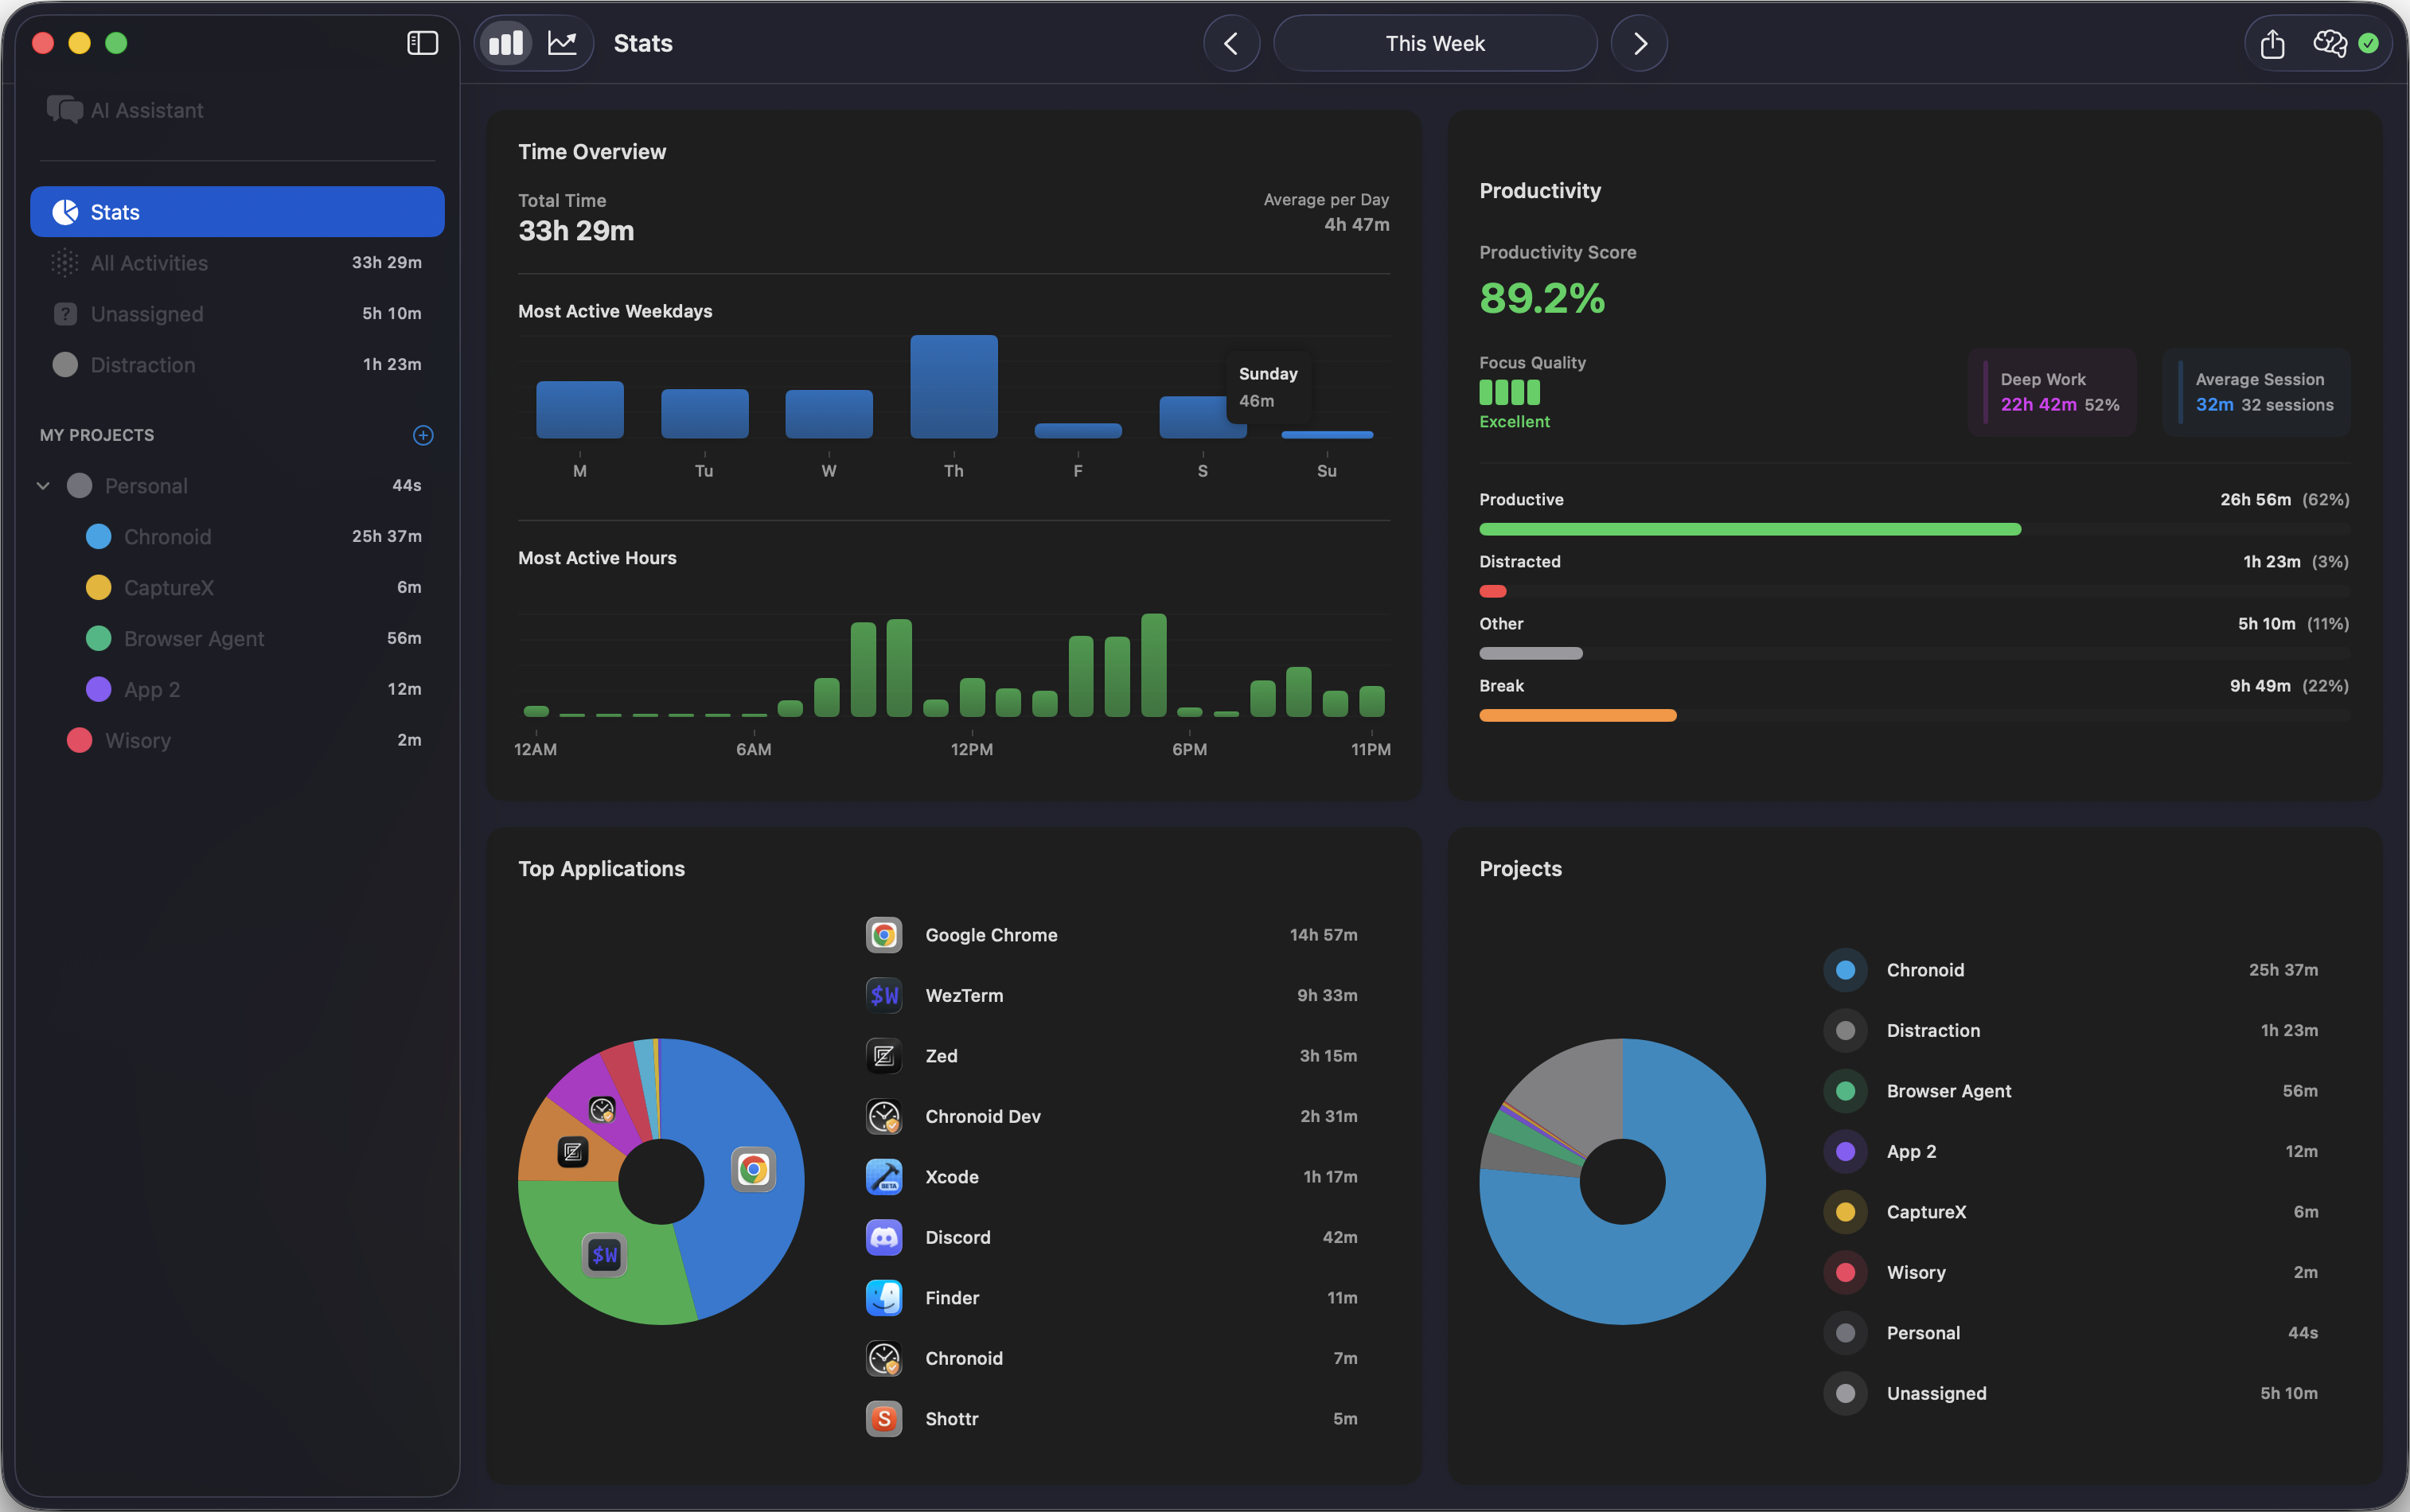
Task: Open the AI brain status icon
Action: pos(2330,43)
